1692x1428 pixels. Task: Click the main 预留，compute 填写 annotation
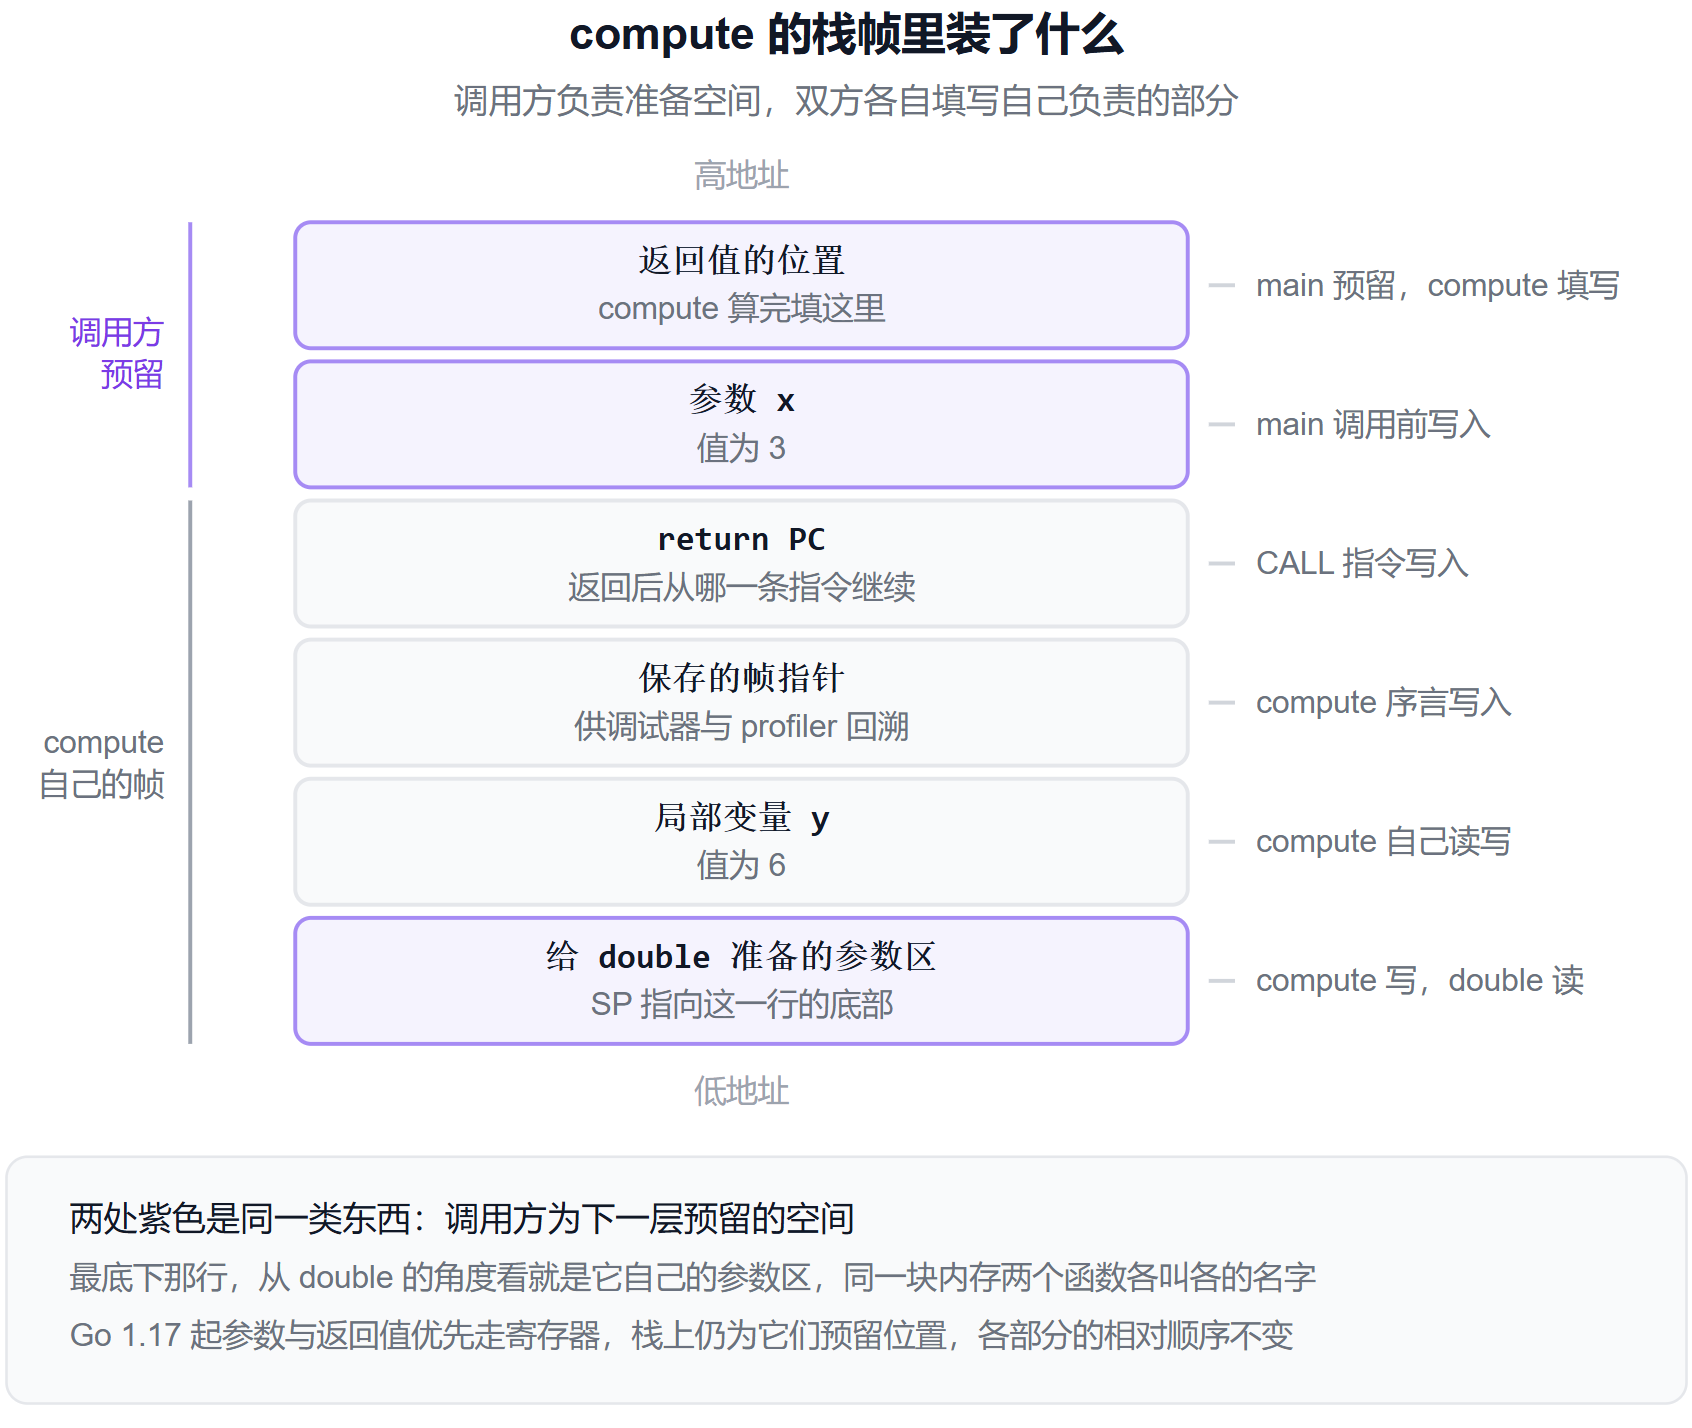pos(1437,285)
